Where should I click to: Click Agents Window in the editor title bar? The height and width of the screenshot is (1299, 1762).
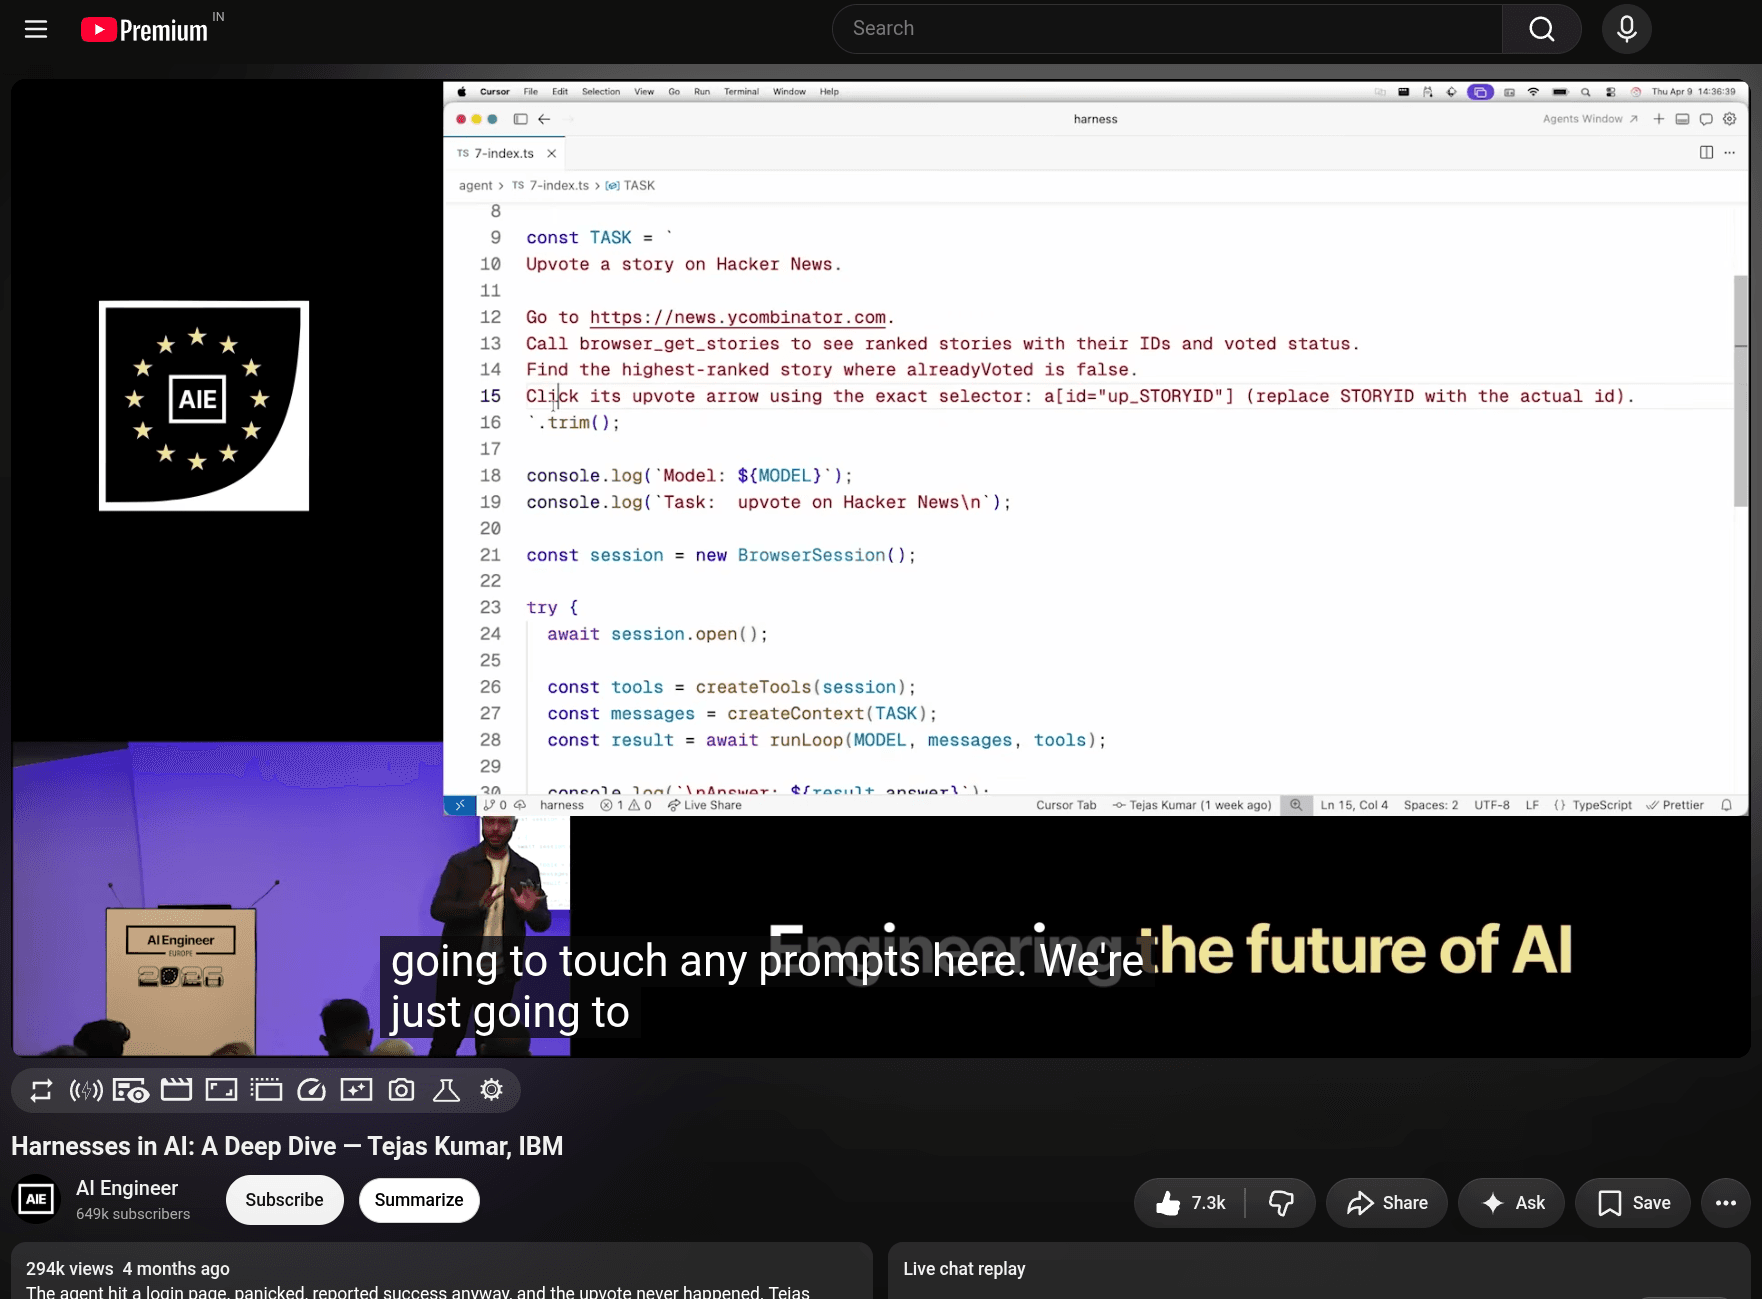pos(1590,119)
